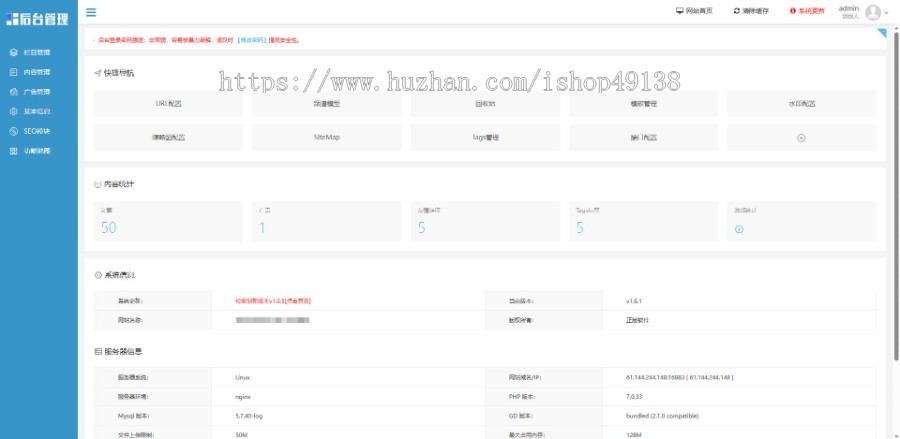Open the 缩略图配置 shortcut
This screenshot has height=439, width=900.
168,138
